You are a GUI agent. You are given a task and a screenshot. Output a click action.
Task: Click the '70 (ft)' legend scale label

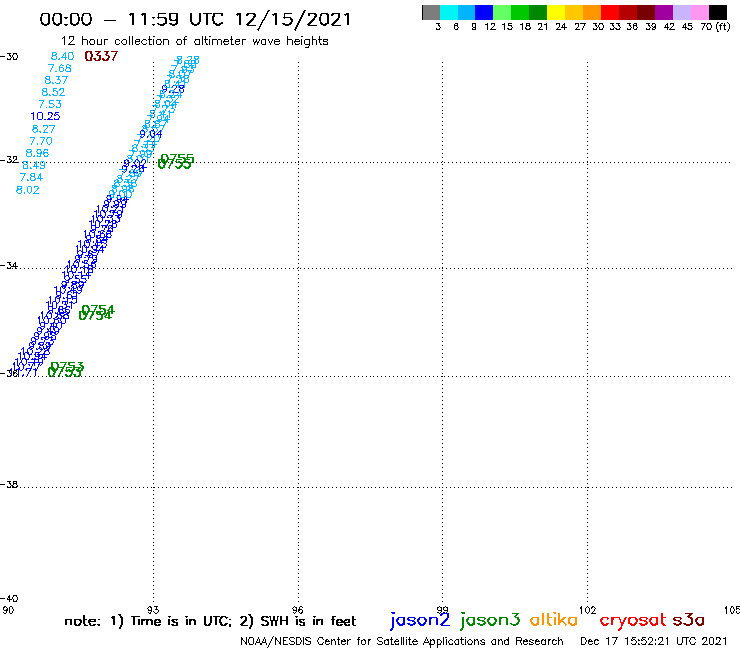point(715,27)
